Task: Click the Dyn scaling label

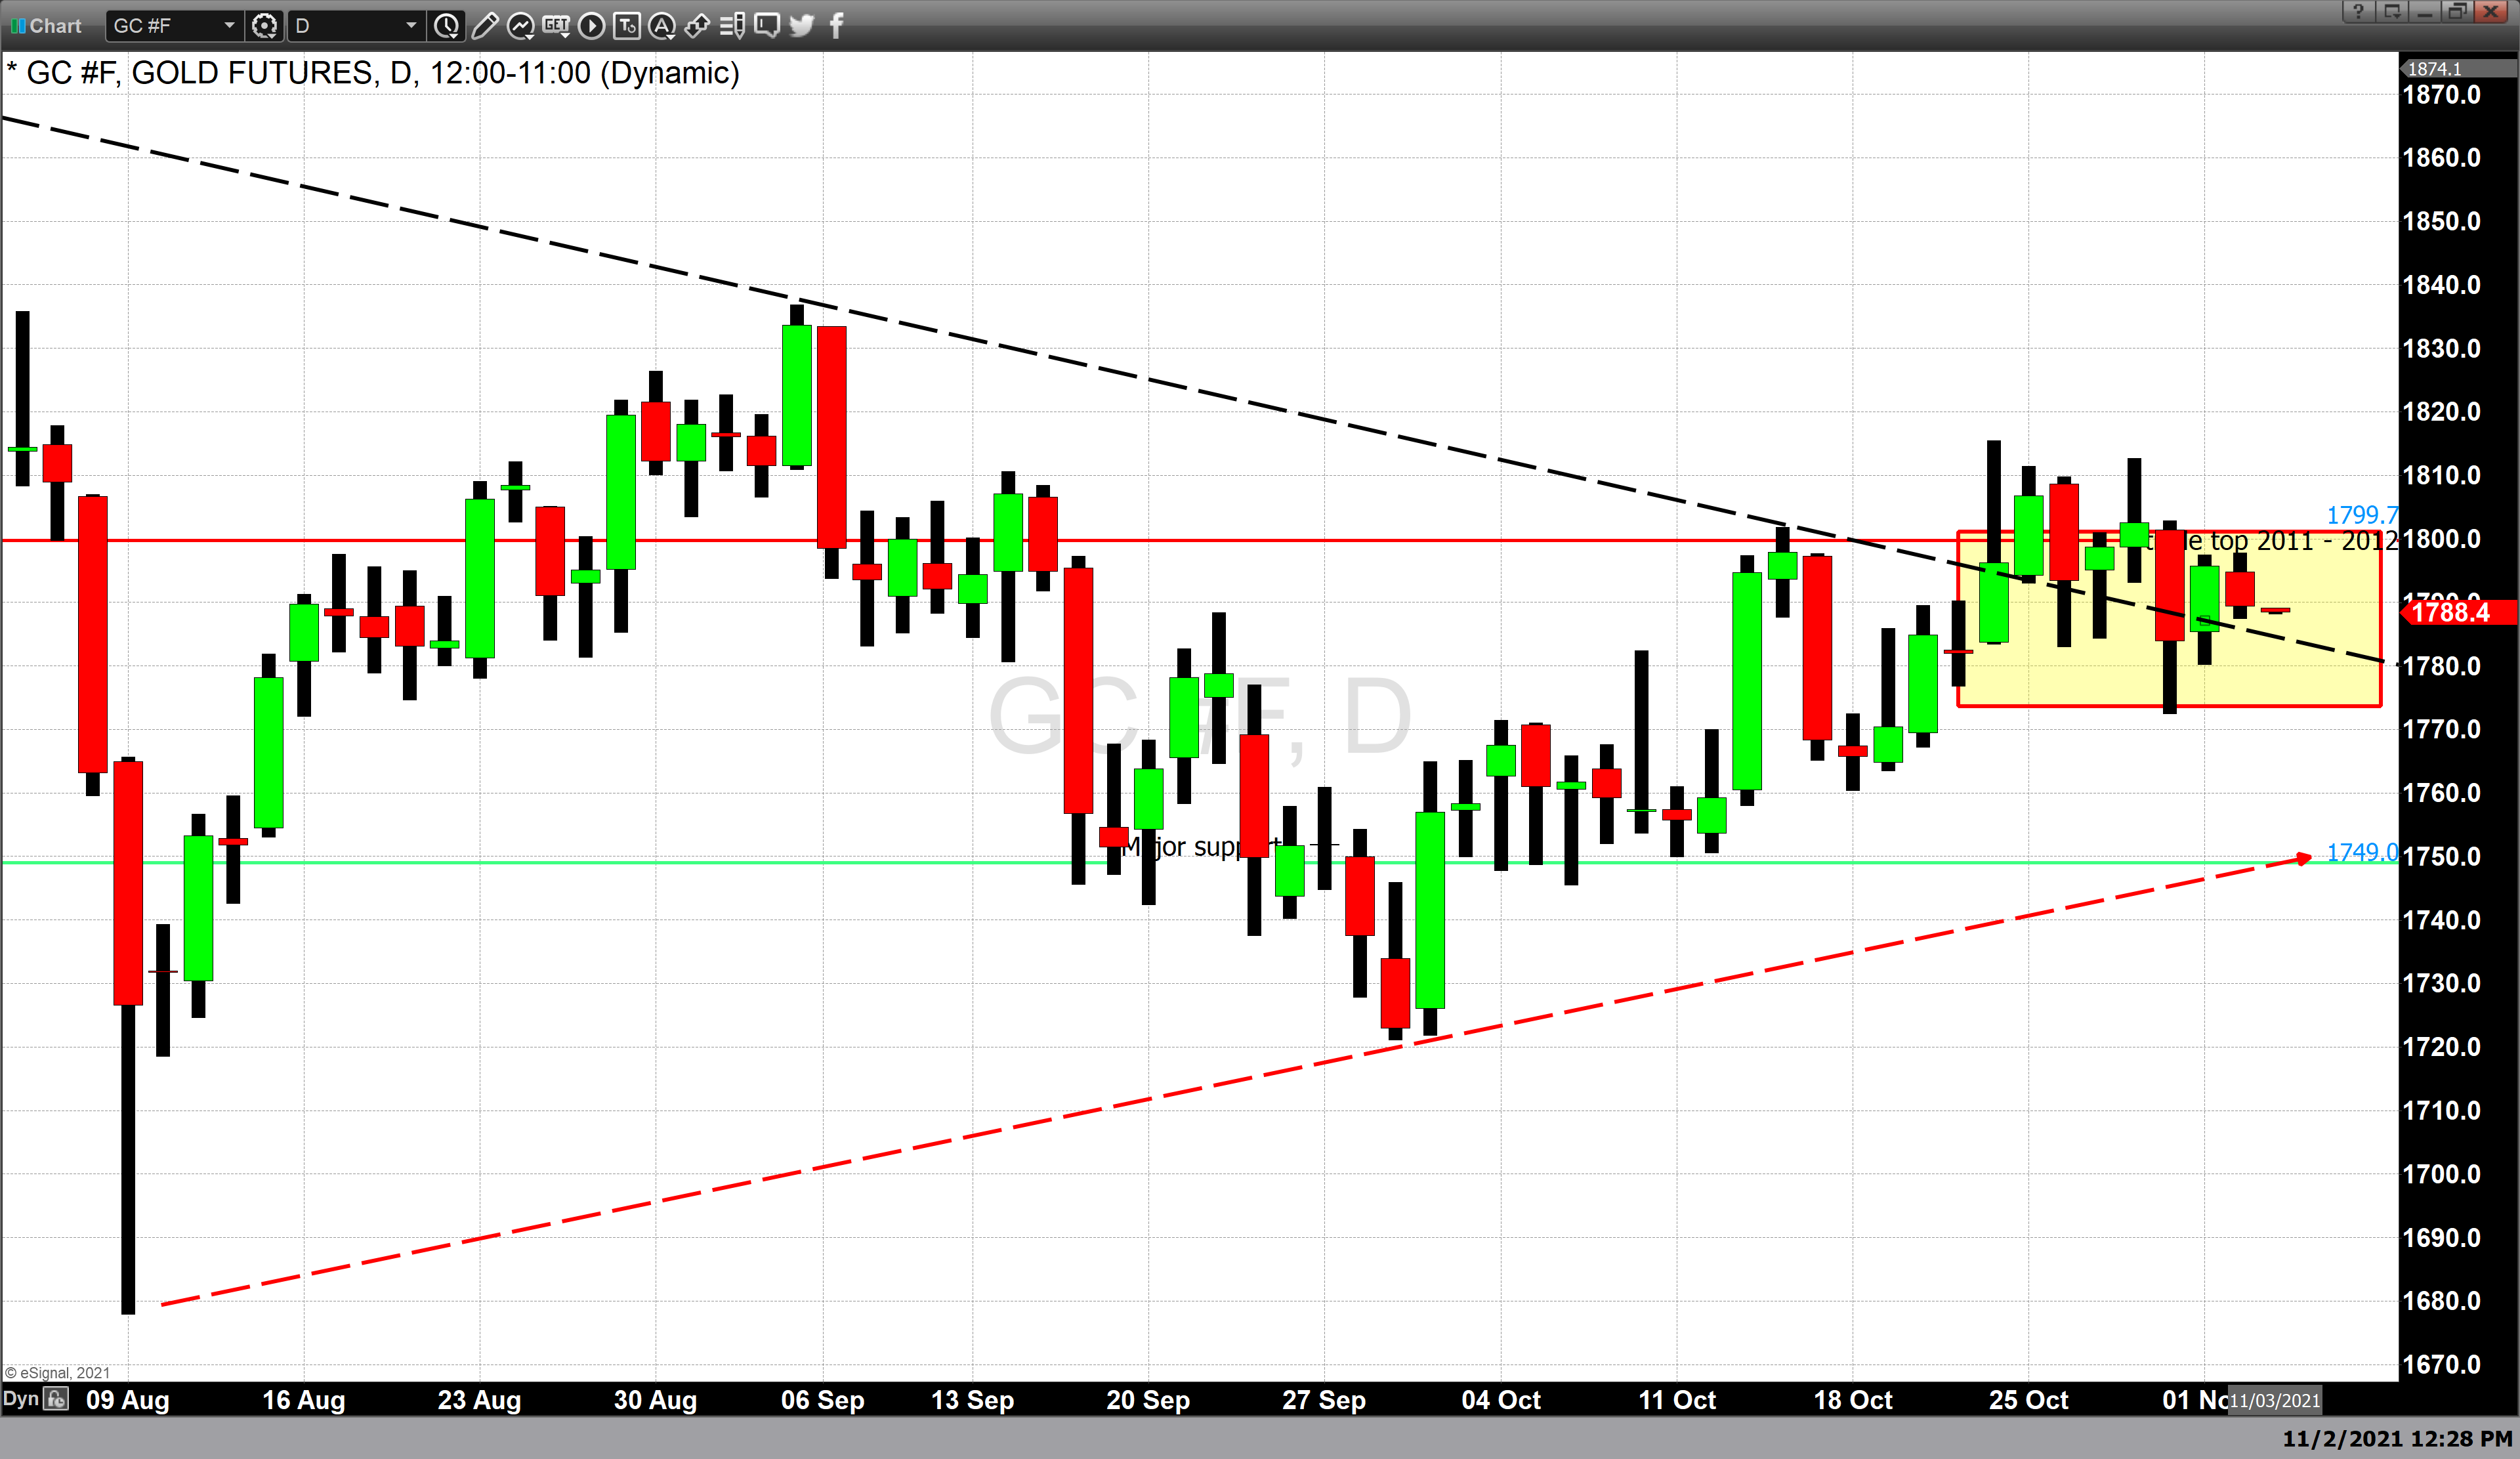Action: pos(20,1399)
